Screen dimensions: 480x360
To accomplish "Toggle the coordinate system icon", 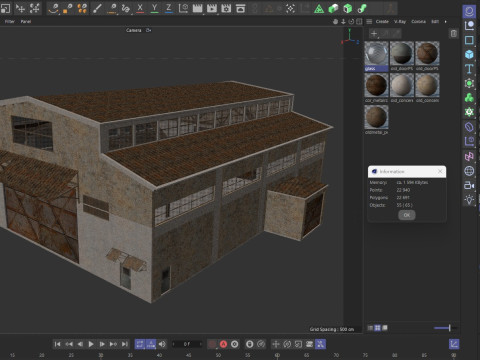I will [x=183, y=8].
